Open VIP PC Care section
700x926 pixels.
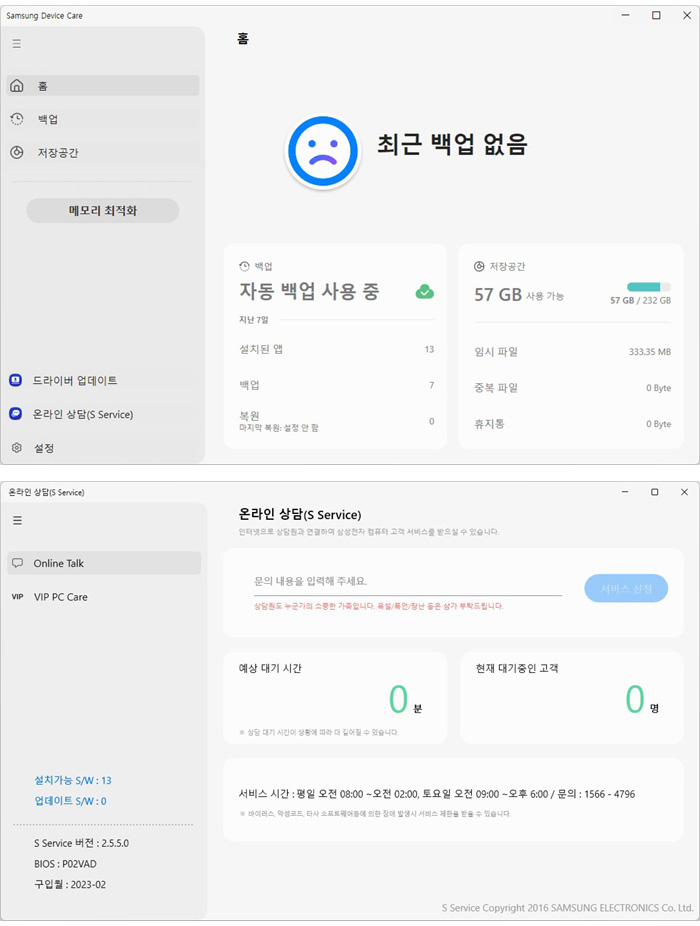tap(60, 597)
